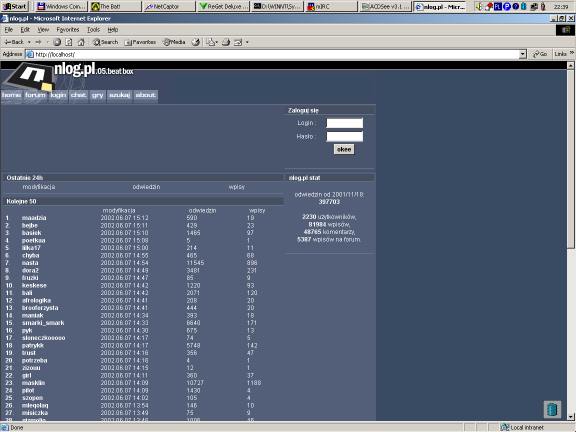Switch to Windows Commander taskbar window
The image size is (576, 432).
[61, 7]
